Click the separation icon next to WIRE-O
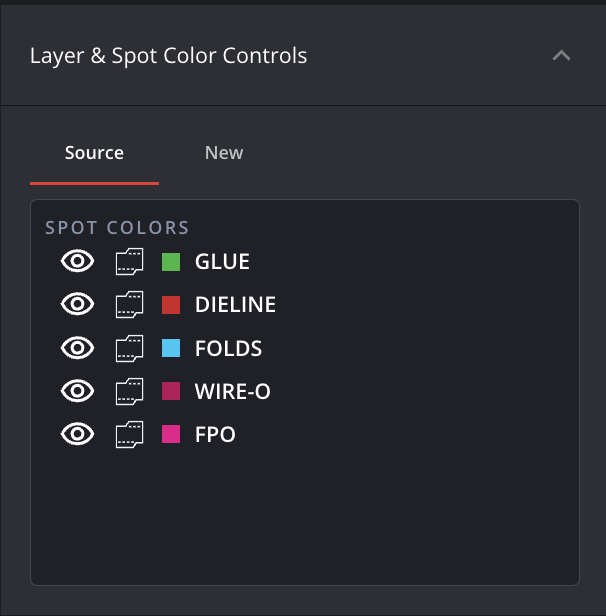 [130, 391]
